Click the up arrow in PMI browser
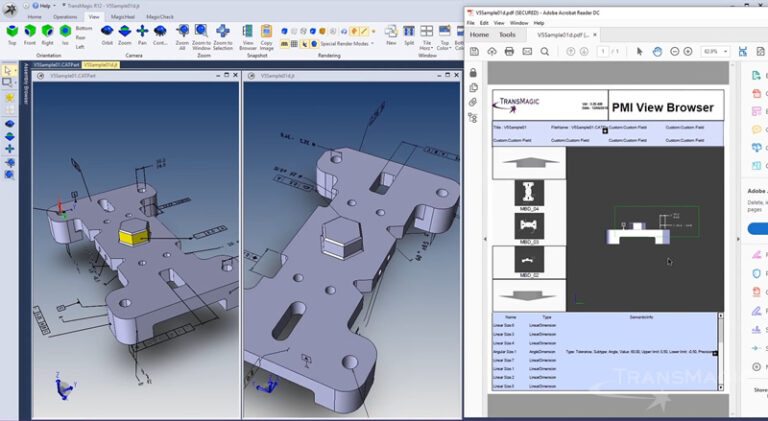The width and height of the screenshot is (768, 421). [528, 160]
